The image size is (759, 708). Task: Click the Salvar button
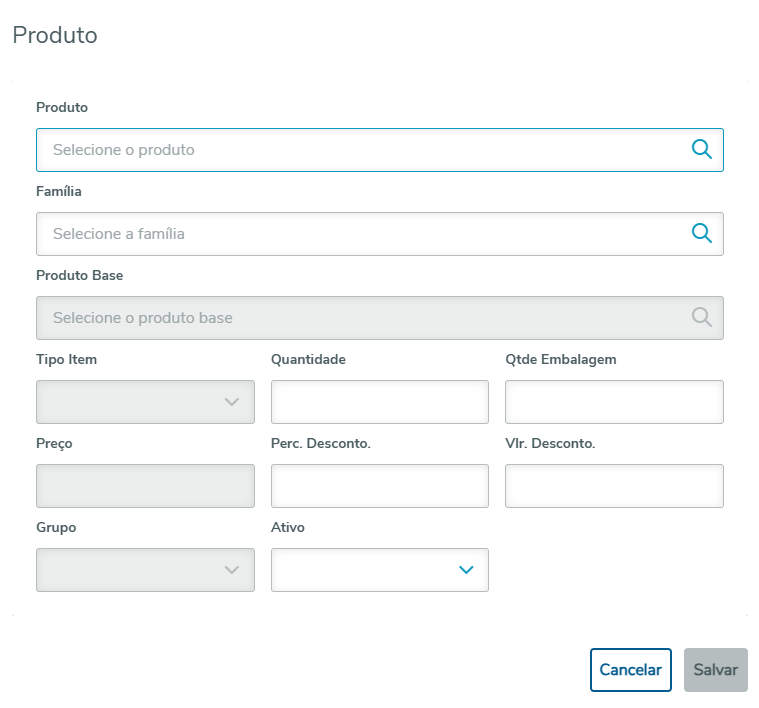point(715,670)
